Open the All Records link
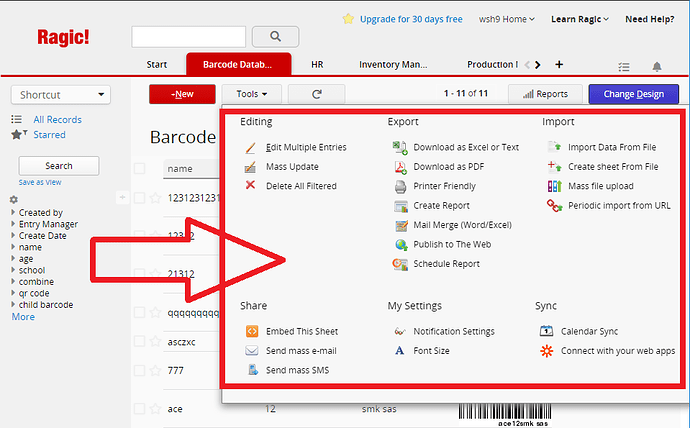The height and width of the screenshot is (428, 690). coord(57,120)
